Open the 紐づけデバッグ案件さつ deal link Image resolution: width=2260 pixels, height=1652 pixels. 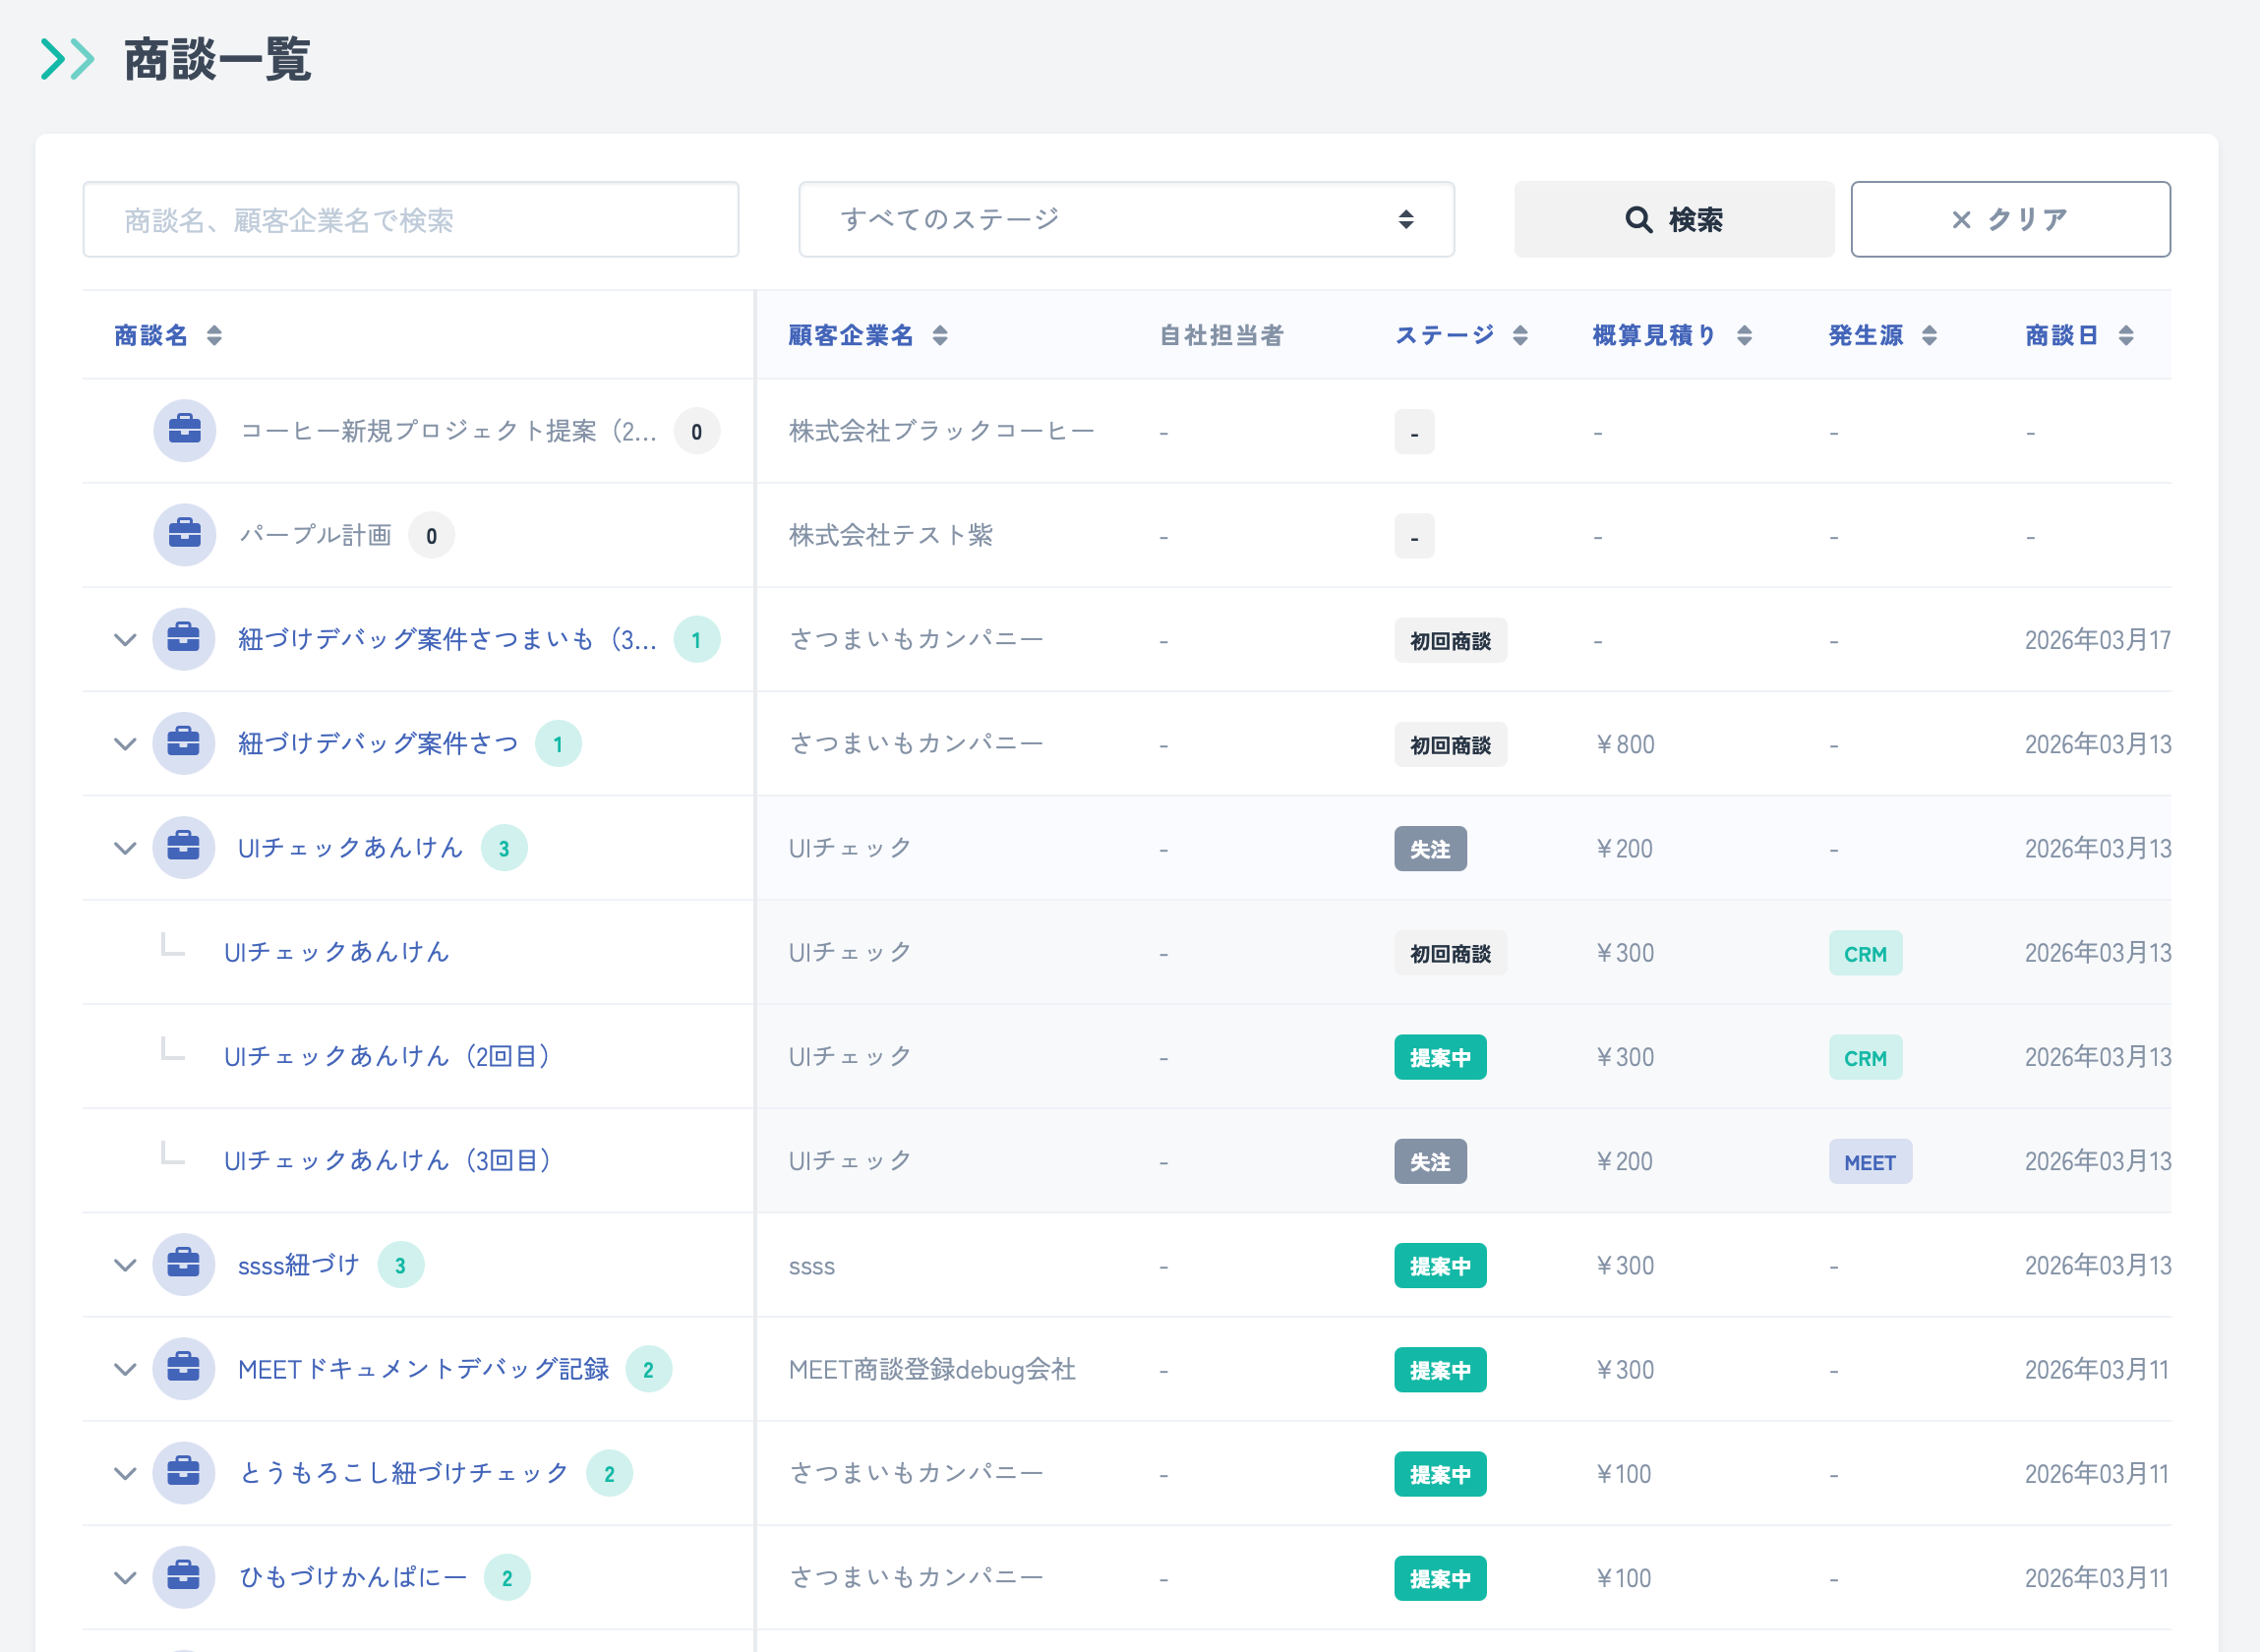[378, 743]
